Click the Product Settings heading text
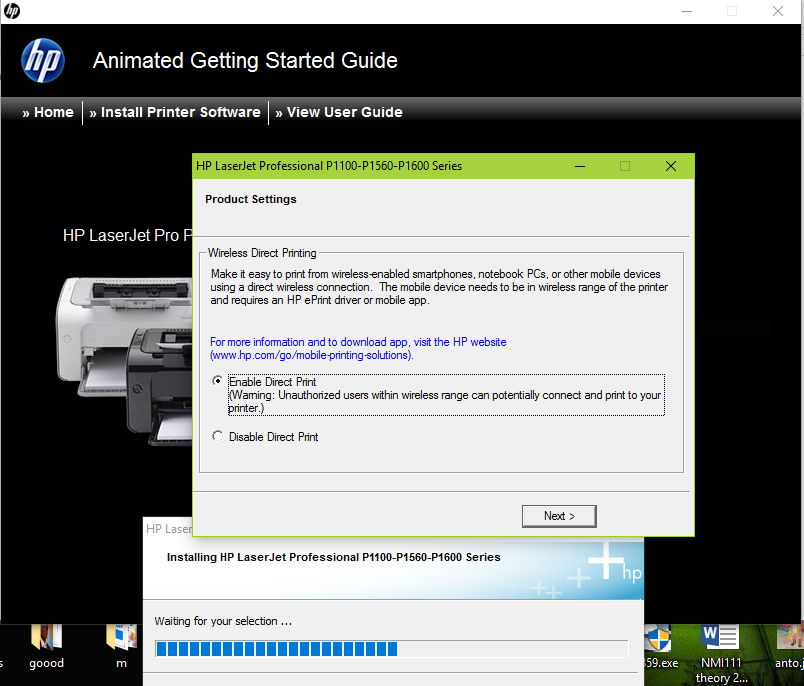Screen dimensions: 804x686 point(251,199)
